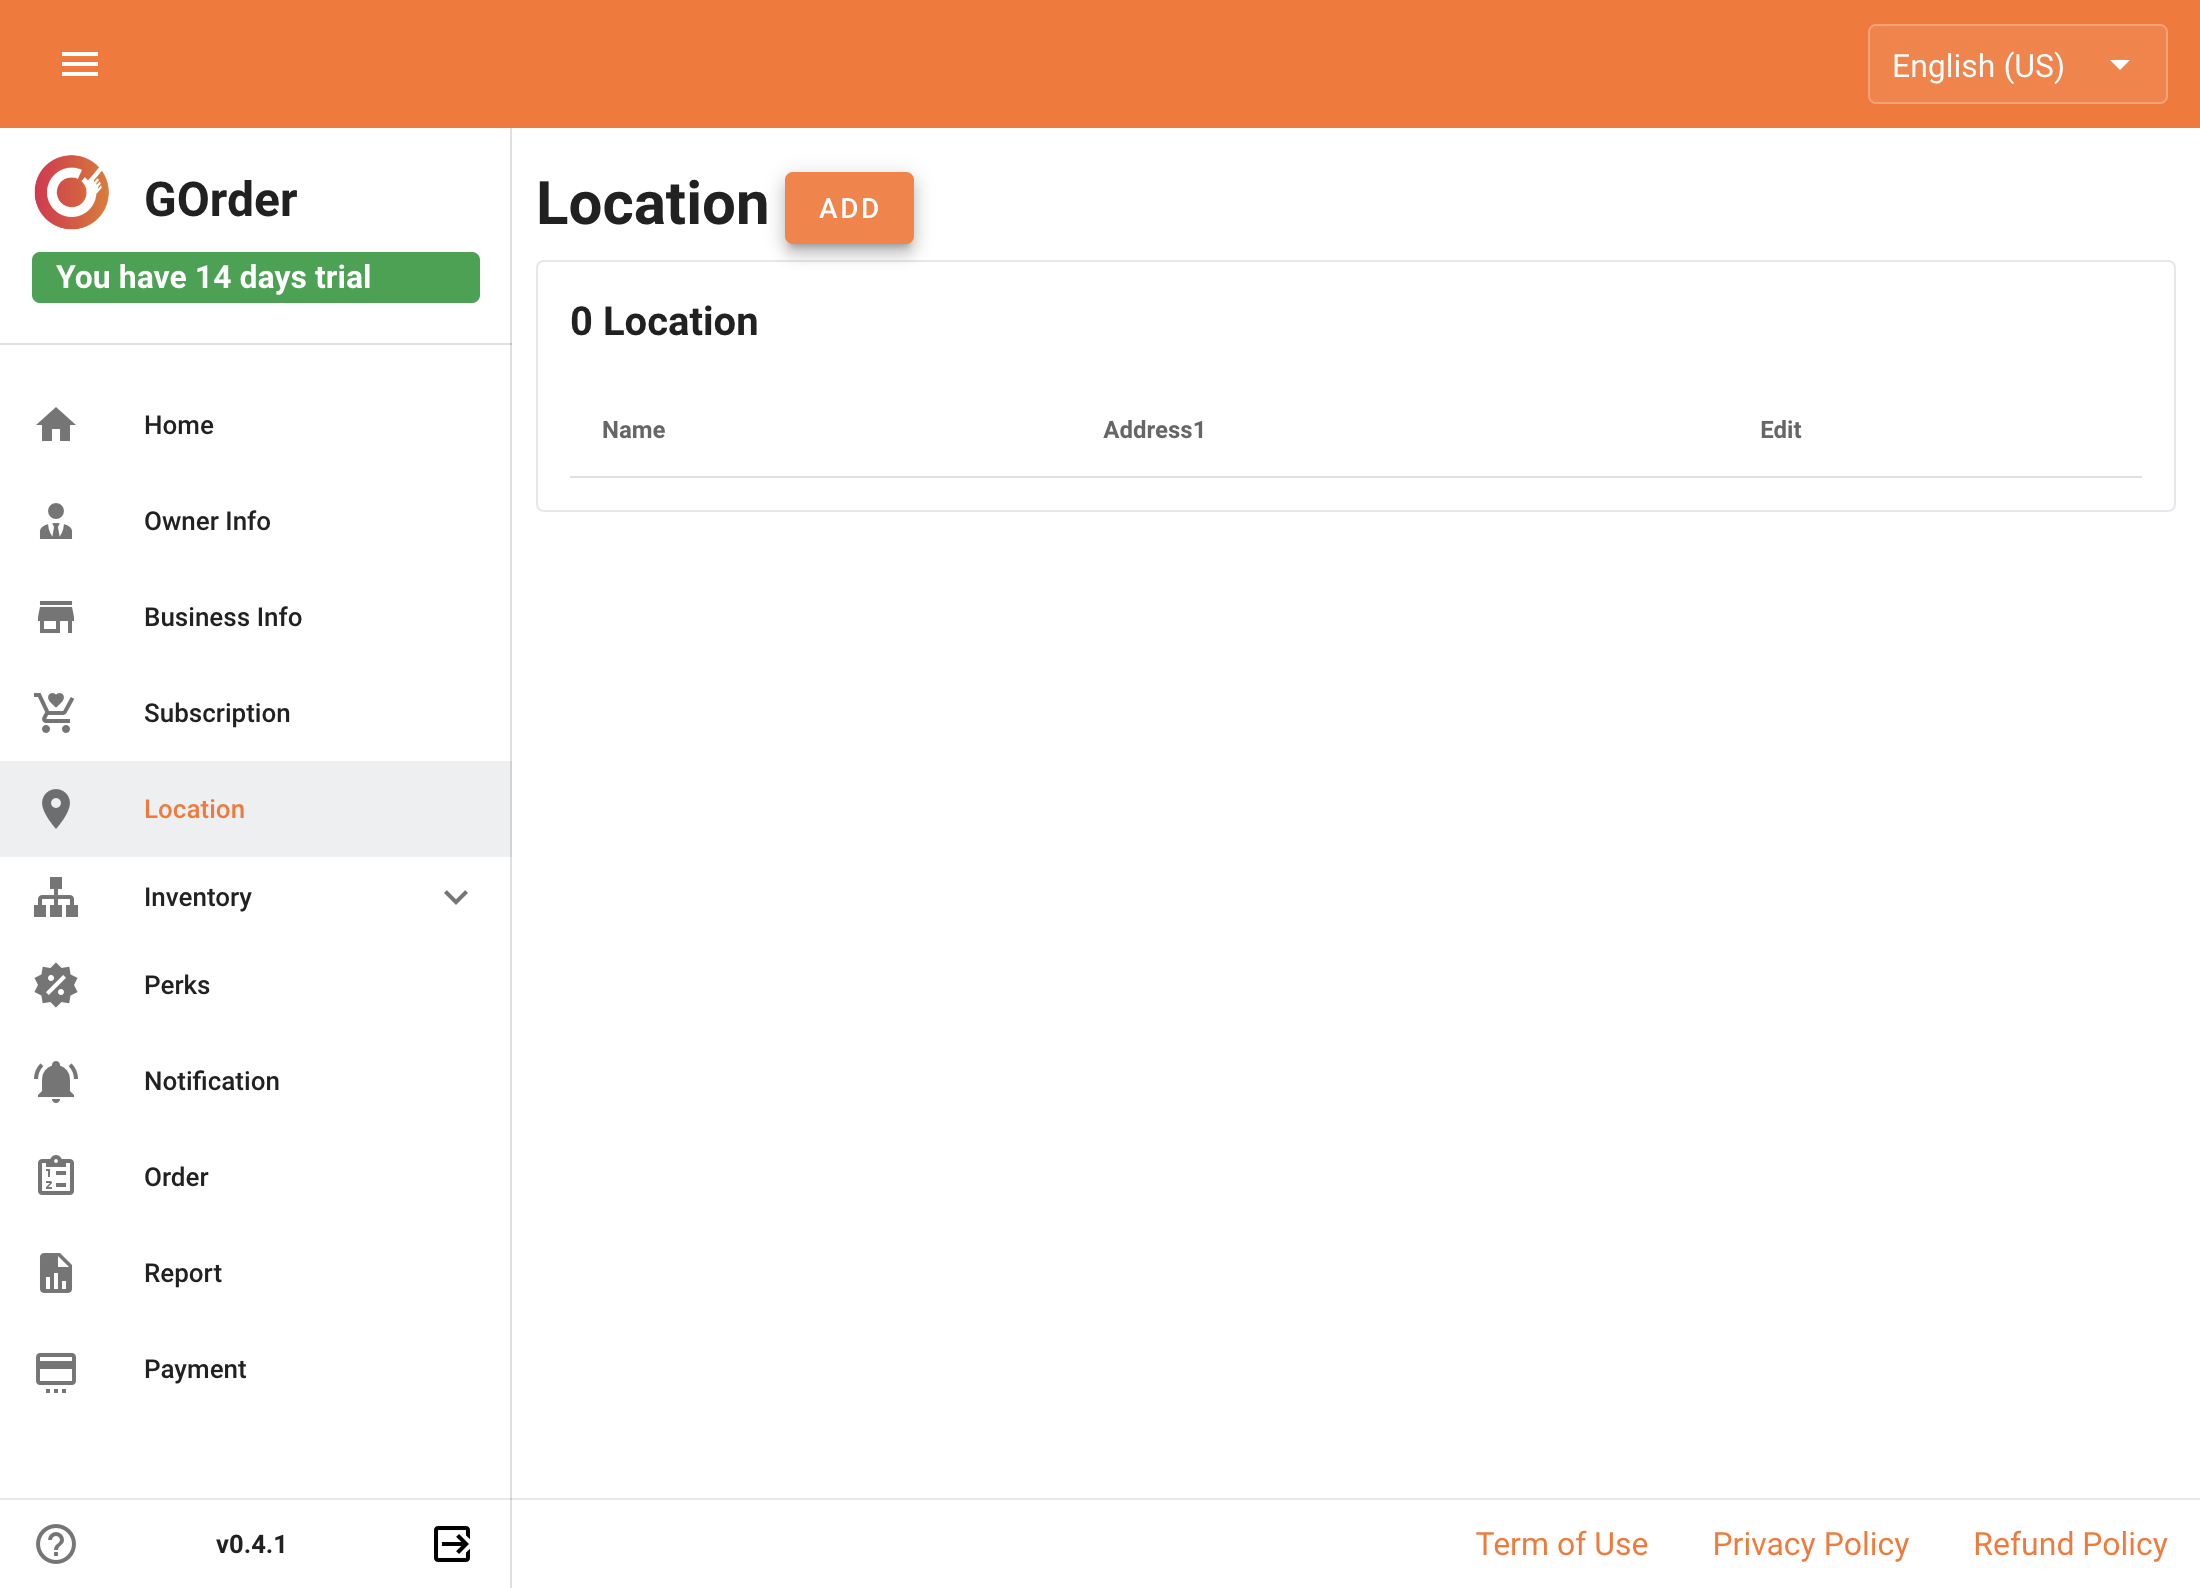Click the Business Info storefront icon
2200x1588 pixels.
point(56,617)
